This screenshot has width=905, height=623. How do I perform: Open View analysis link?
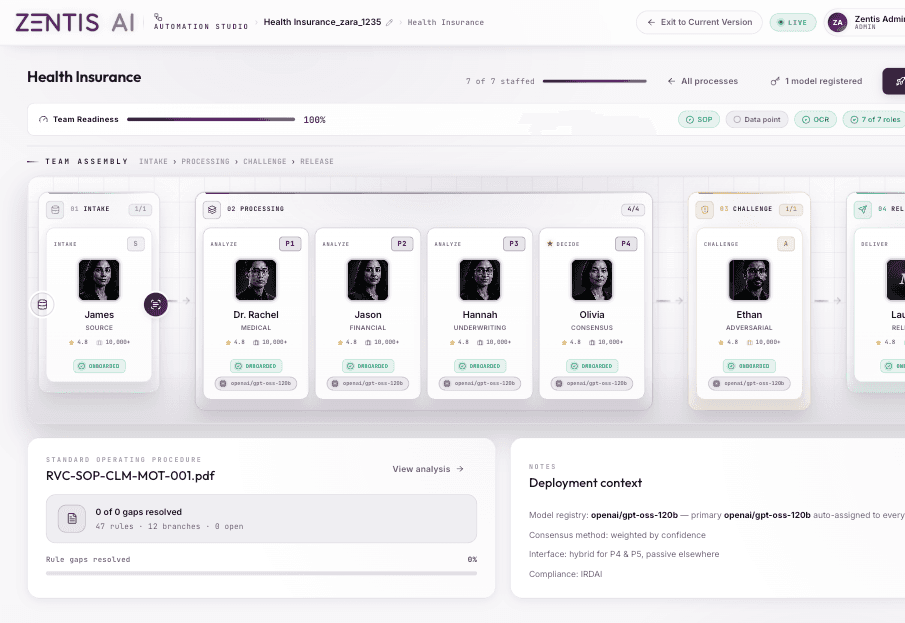(x=428, y=469)
